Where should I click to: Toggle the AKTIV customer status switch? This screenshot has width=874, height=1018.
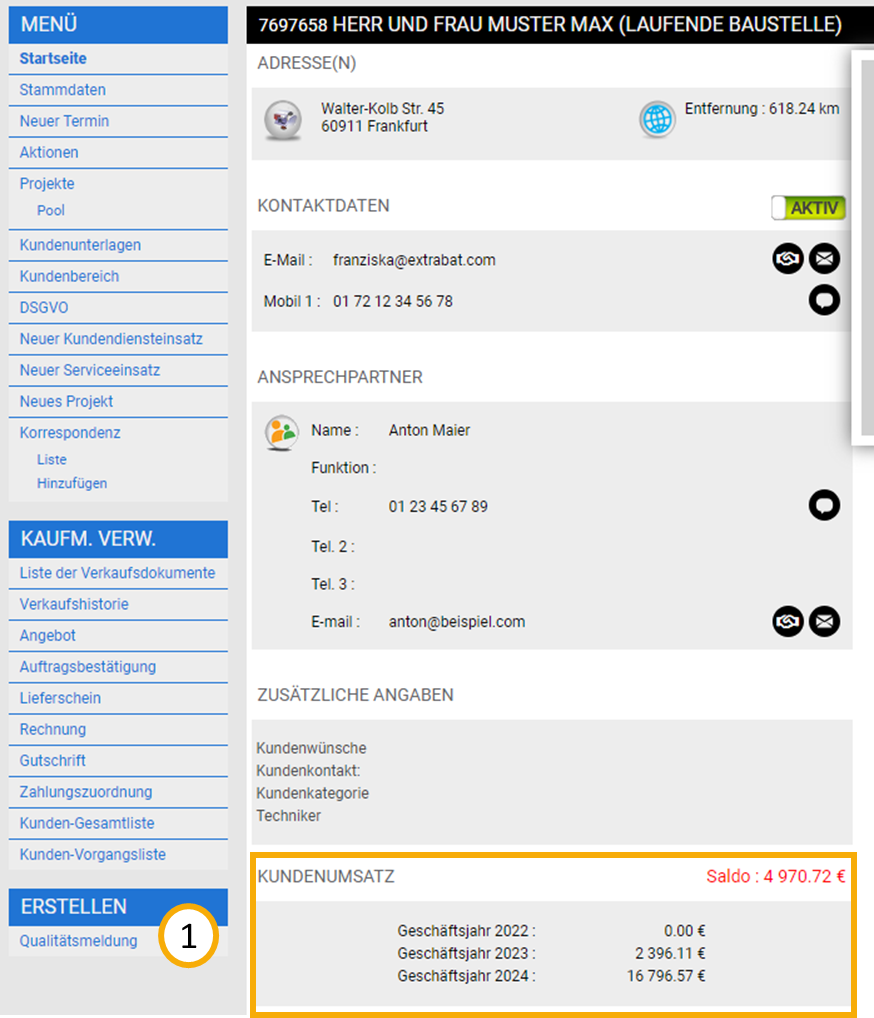(808, 208)
